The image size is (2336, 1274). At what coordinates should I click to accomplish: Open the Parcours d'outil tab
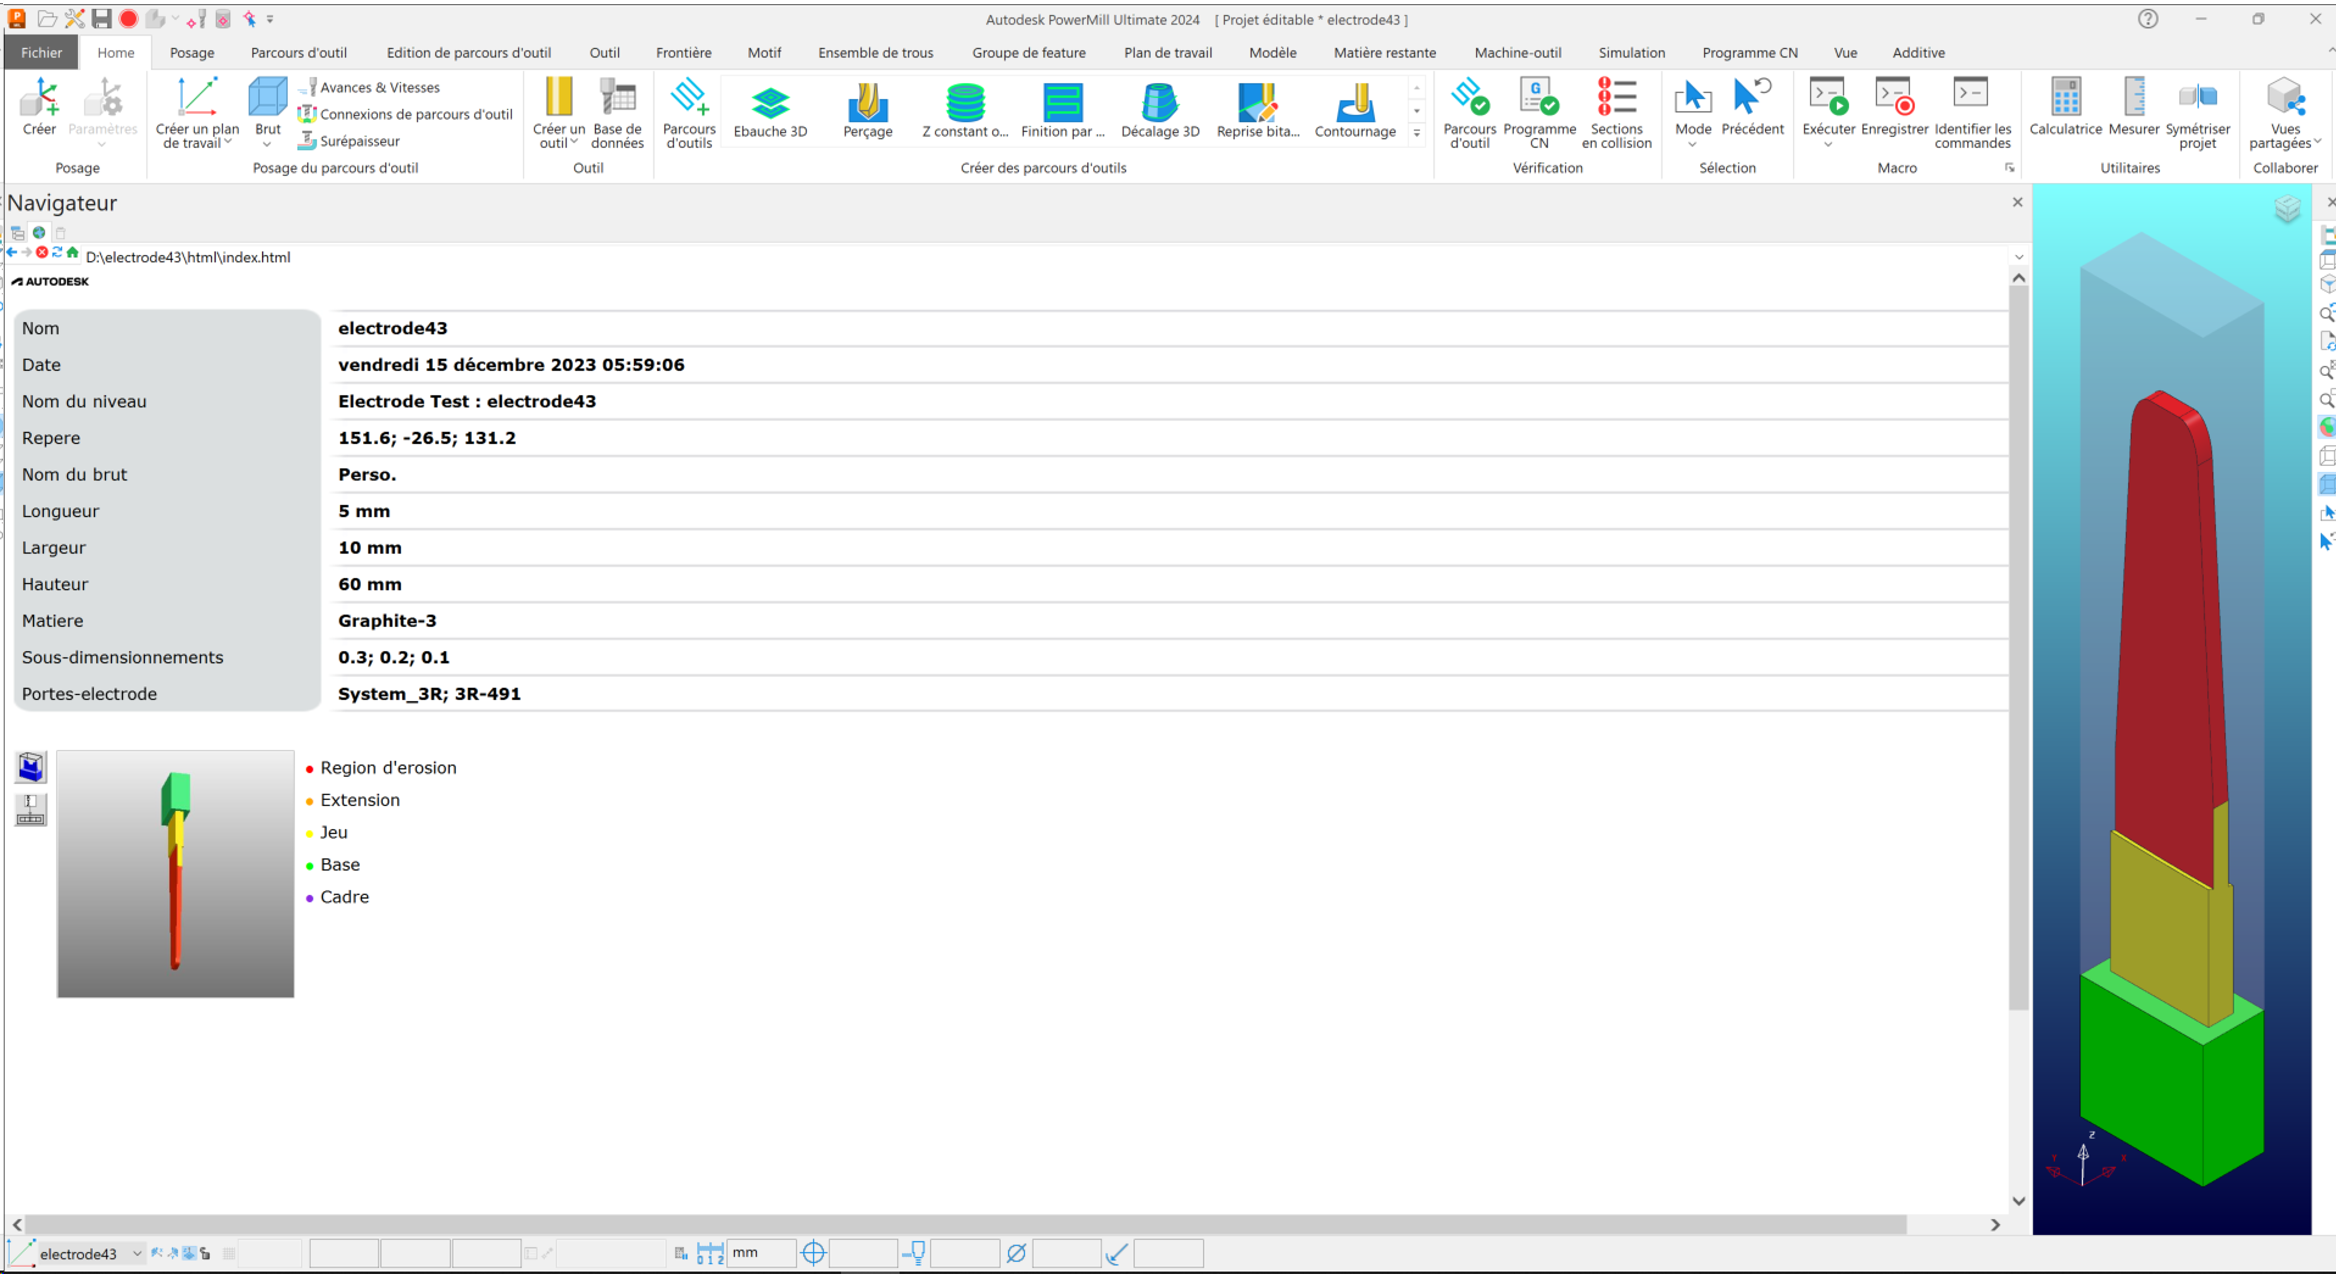click(x=299, y=52)
